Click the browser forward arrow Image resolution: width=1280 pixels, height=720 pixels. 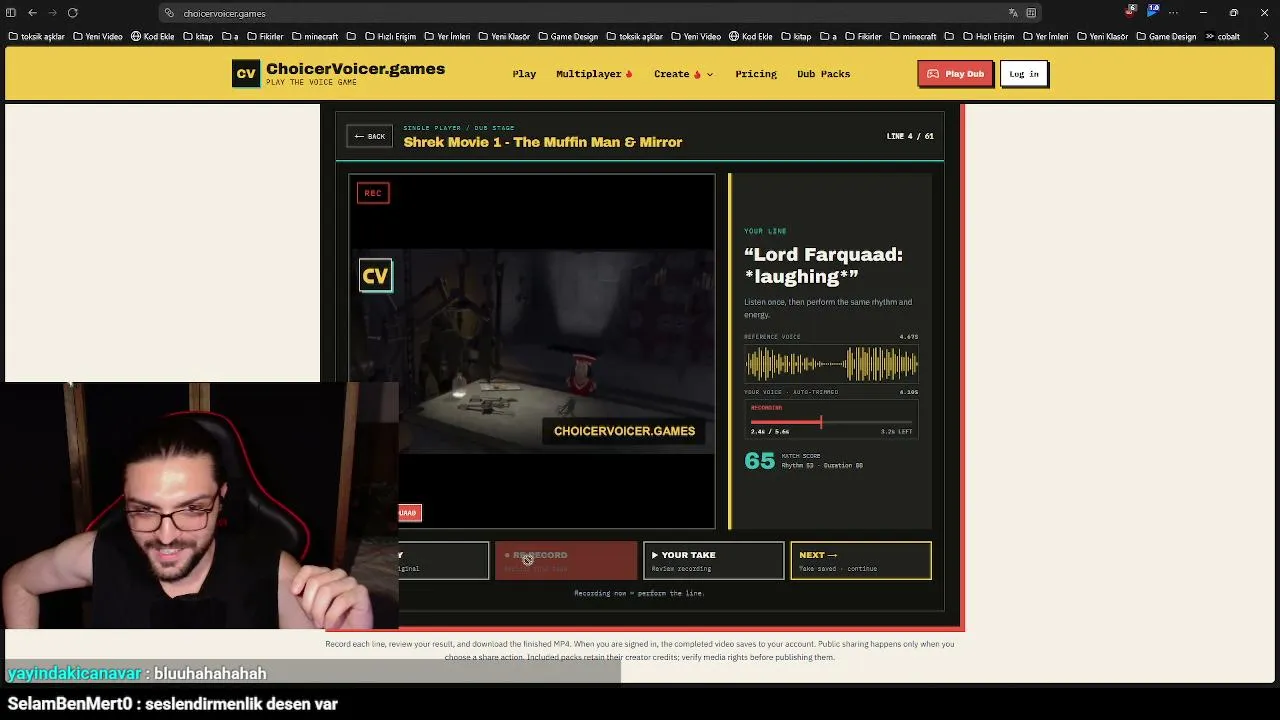tap(53, 13)
